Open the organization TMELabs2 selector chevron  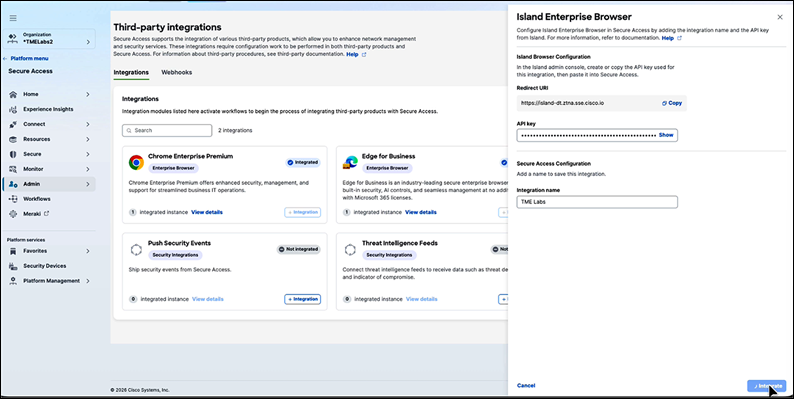[x=88, y=42]
